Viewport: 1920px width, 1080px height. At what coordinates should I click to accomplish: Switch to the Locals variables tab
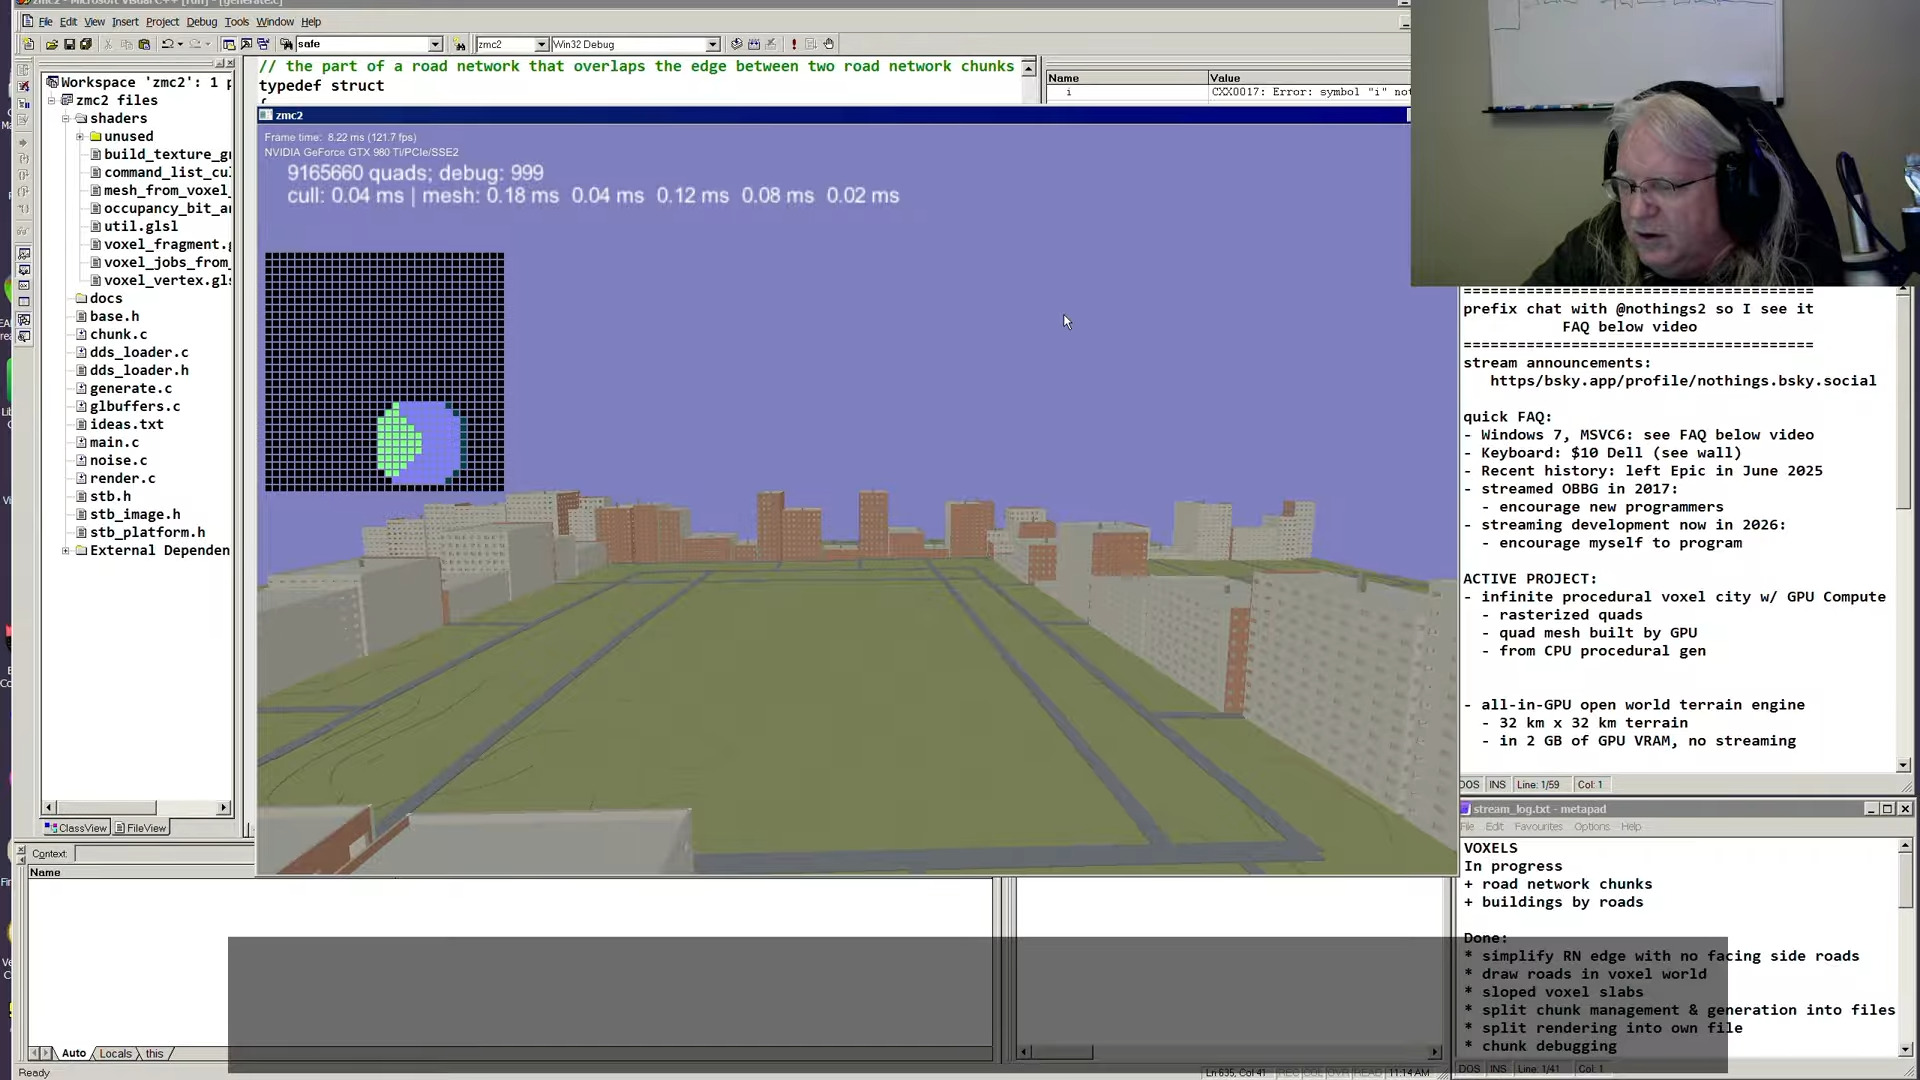pyautogui.click(x=115, y=1053)
